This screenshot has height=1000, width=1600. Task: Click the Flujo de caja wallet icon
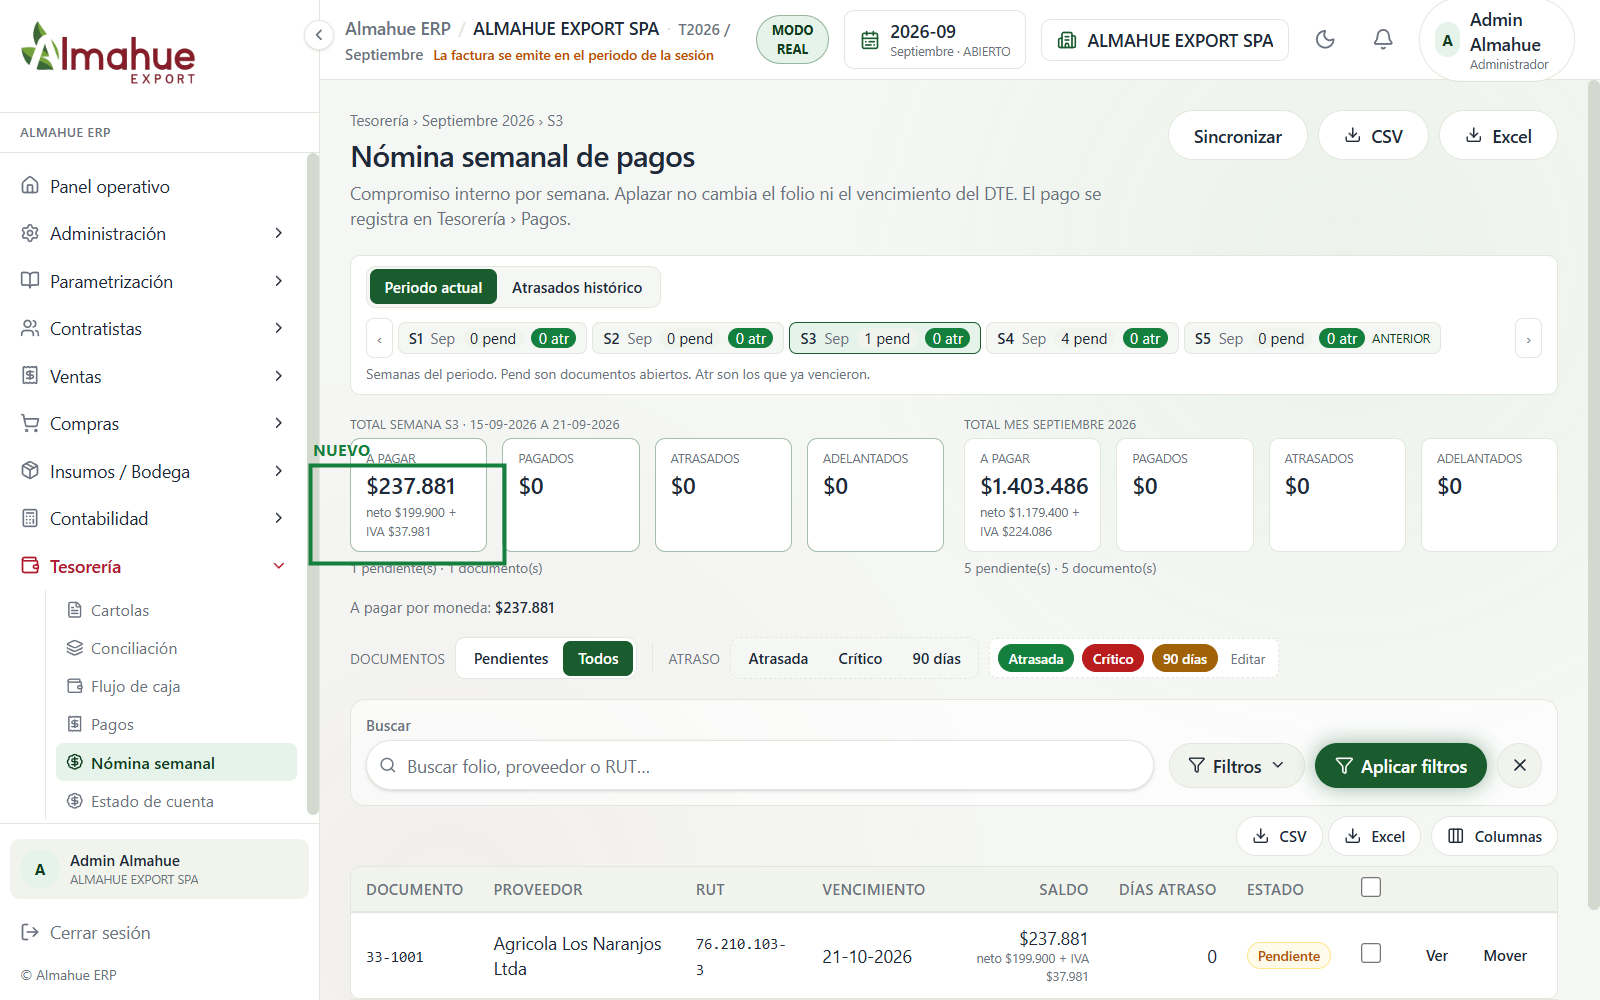(74, 686)
